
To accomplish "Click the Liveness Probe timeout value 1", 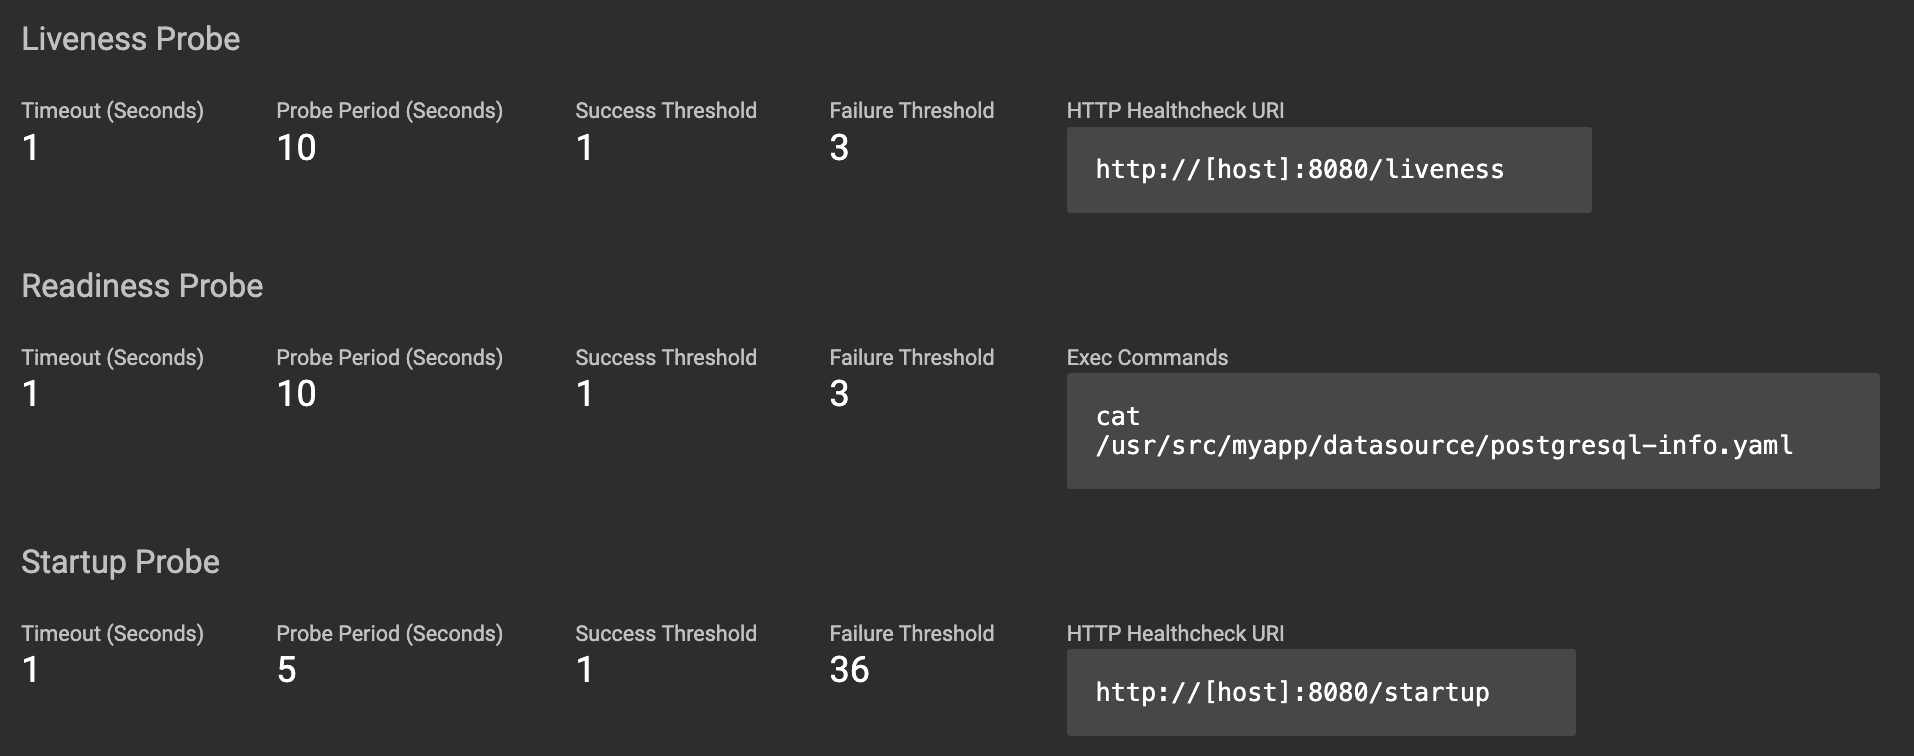I will click(x=31, y=148).
